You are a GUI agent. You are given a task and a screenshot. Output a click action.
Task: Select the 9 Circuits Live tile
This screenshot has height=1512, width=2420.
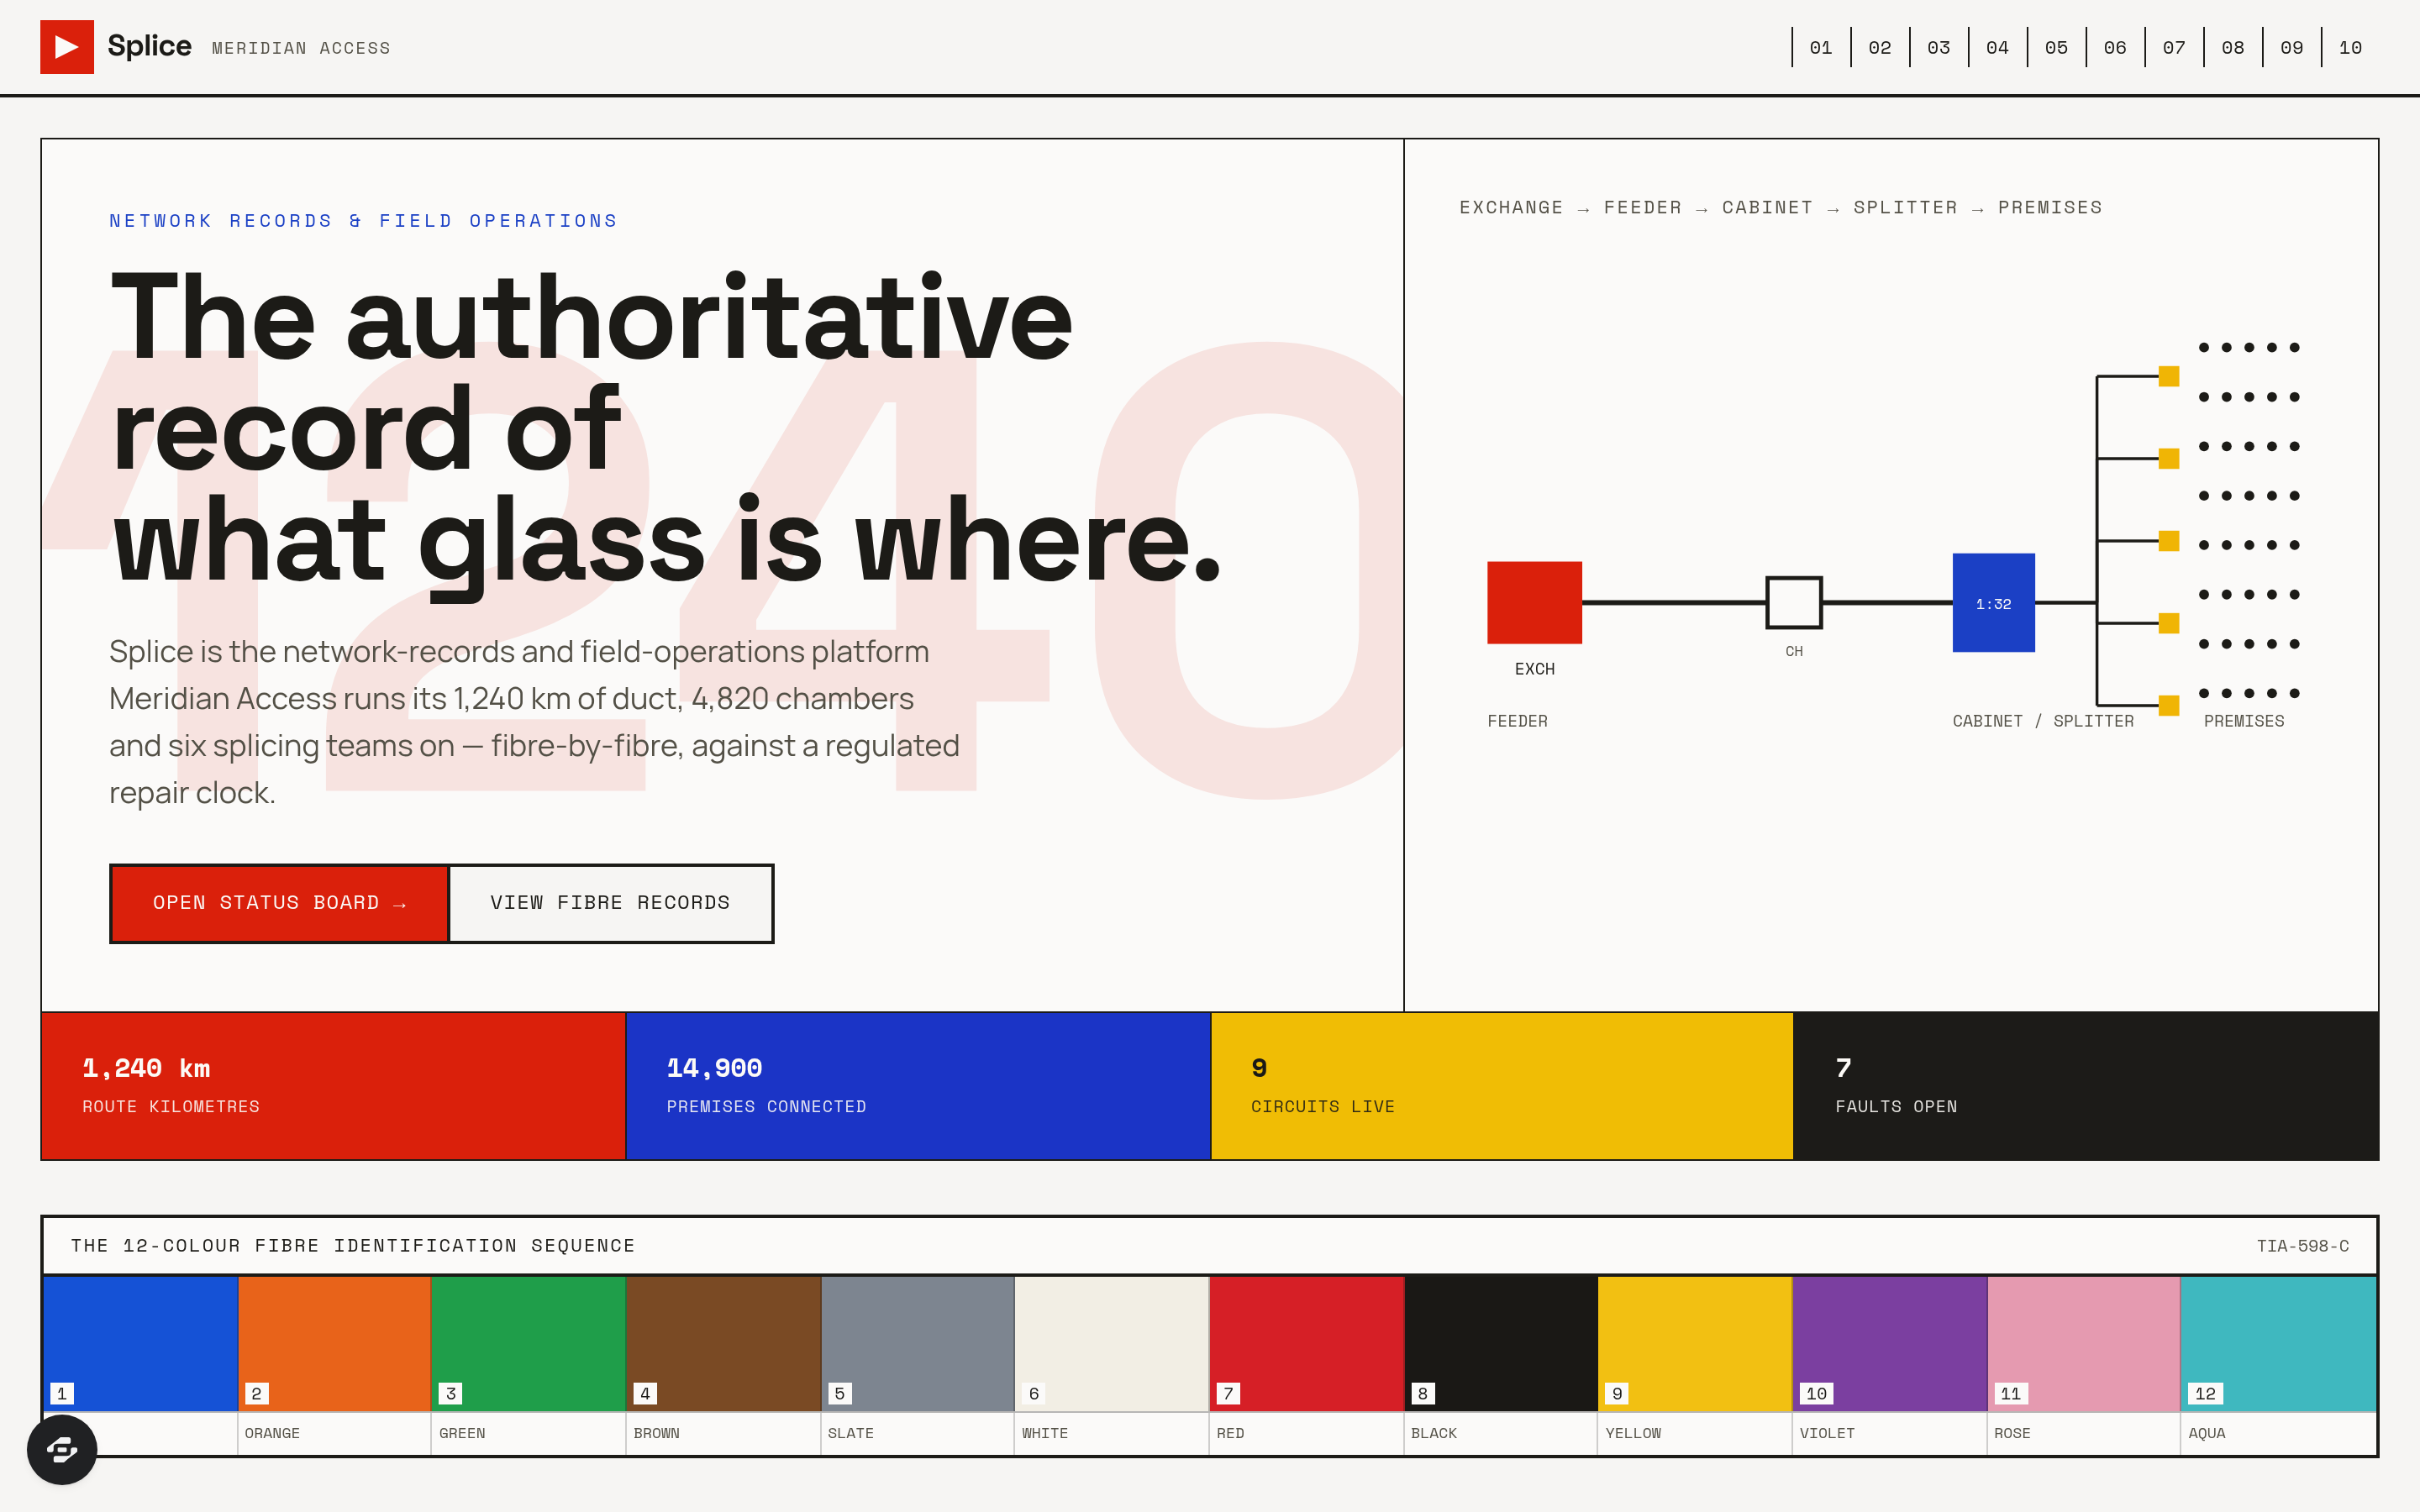1502,1086
